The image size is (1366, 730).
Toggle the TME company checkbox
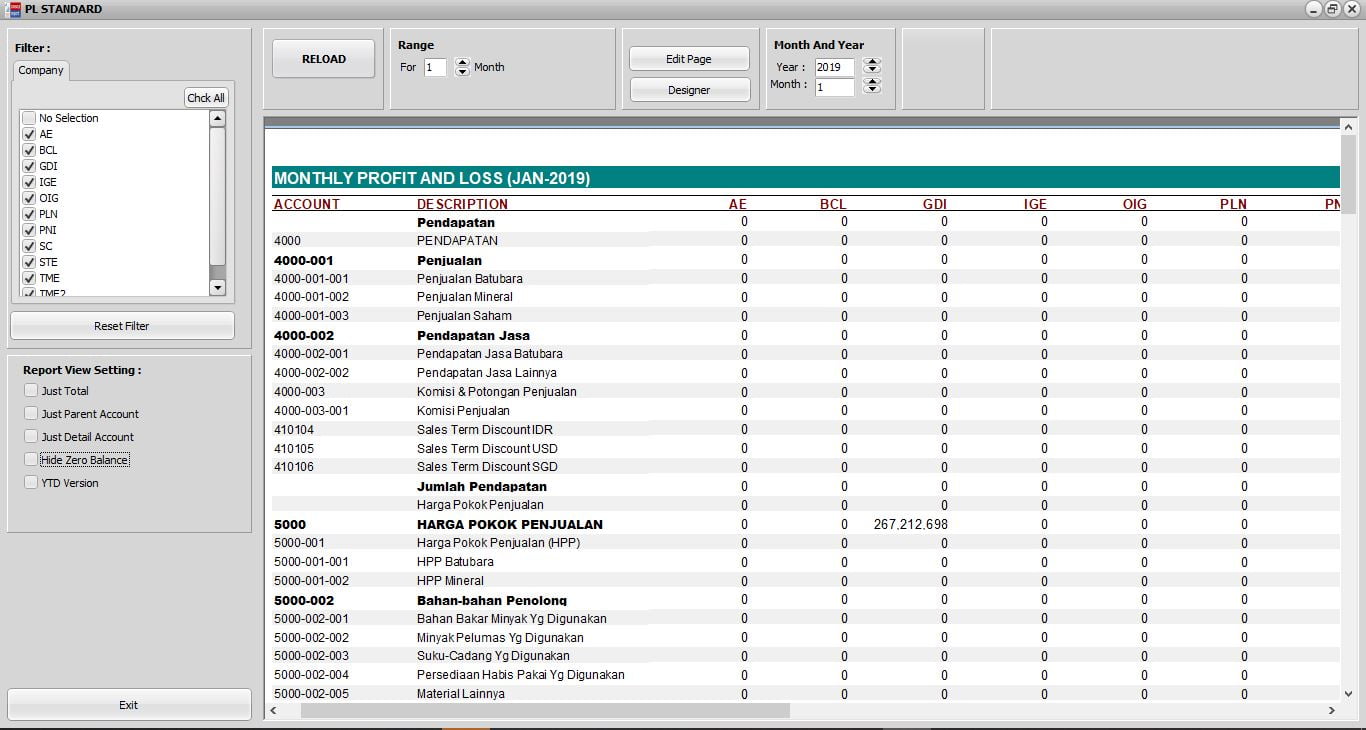click(29, 278)
